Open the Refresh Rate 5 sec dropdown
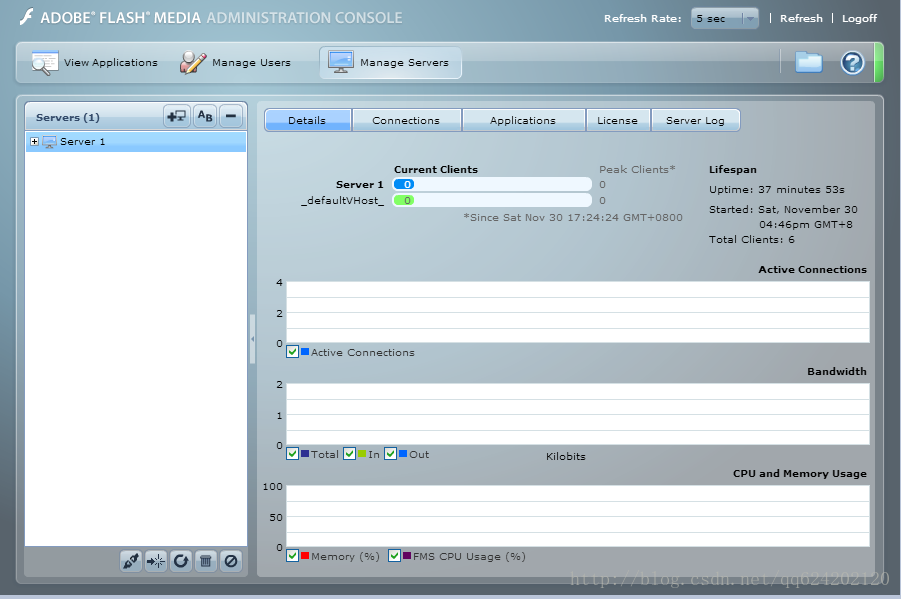The height and width of the screenshot is (599, 901). (x=725, y=18)
